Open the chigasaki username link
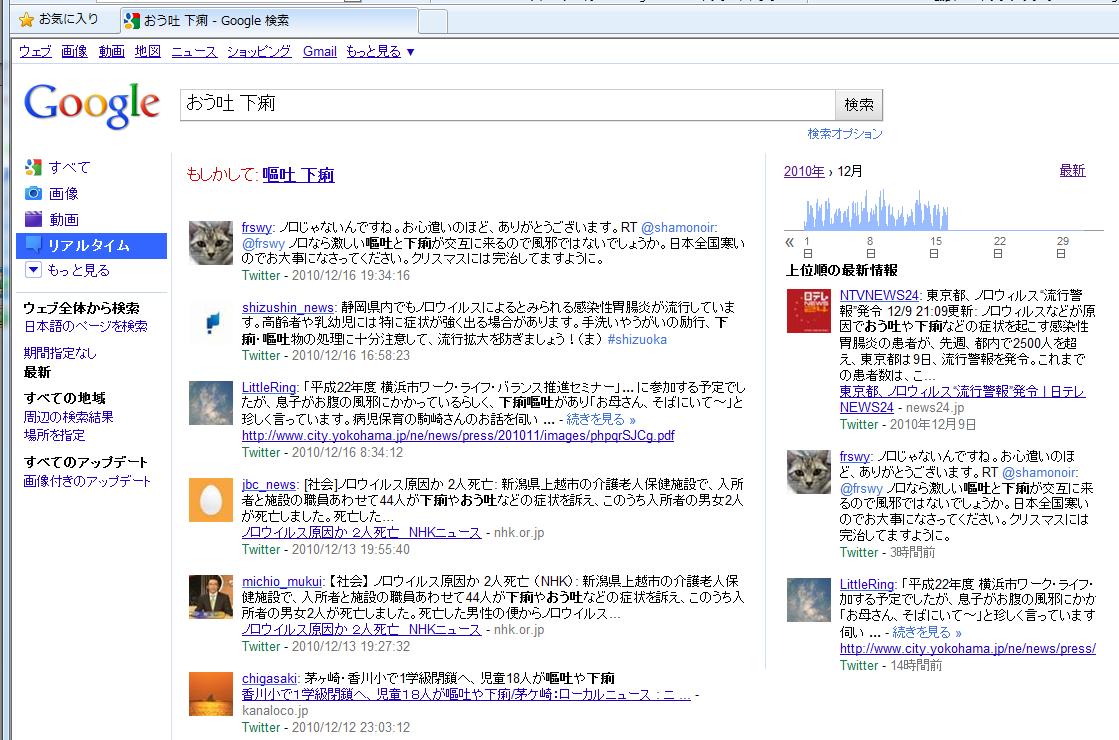 pos(269,679)
